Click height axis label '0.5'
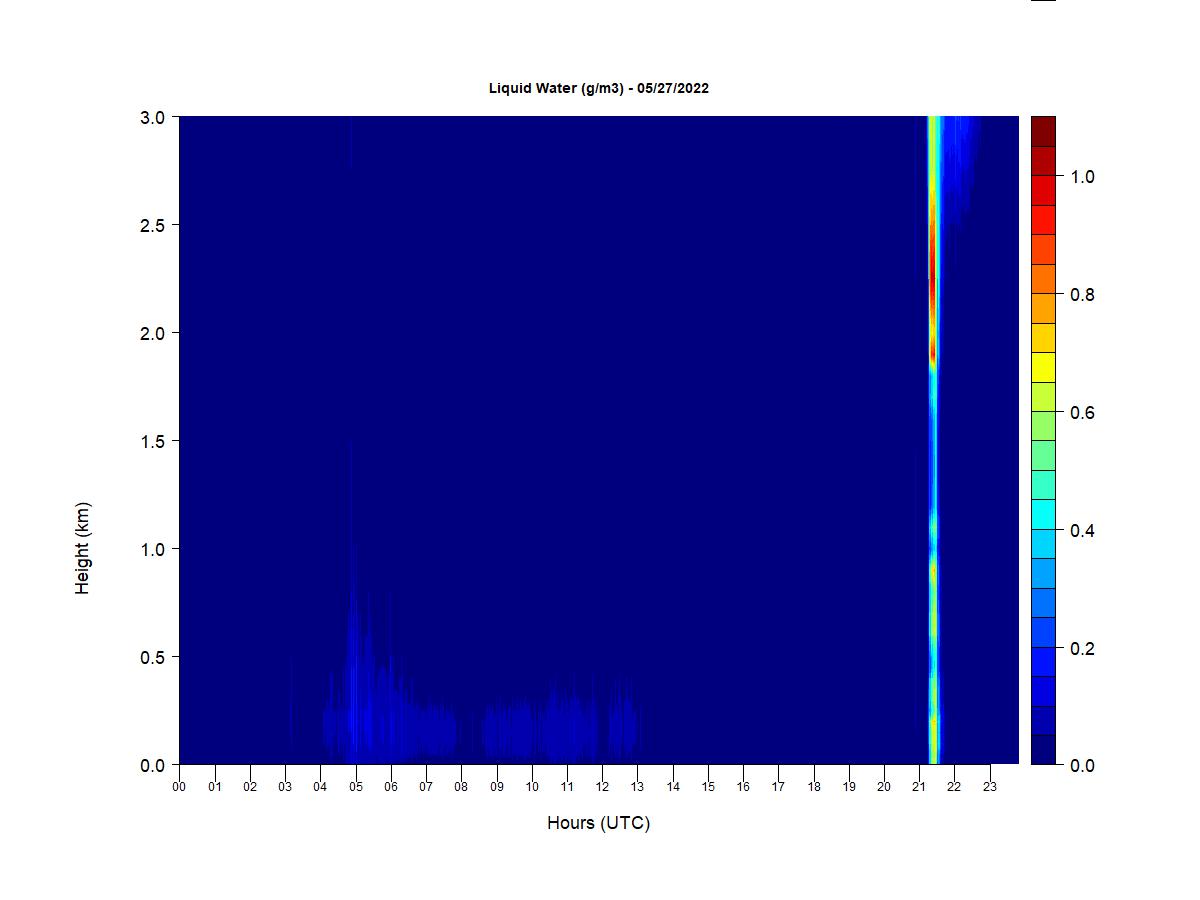Screen dimensions: 1200x900 point(153,657)
